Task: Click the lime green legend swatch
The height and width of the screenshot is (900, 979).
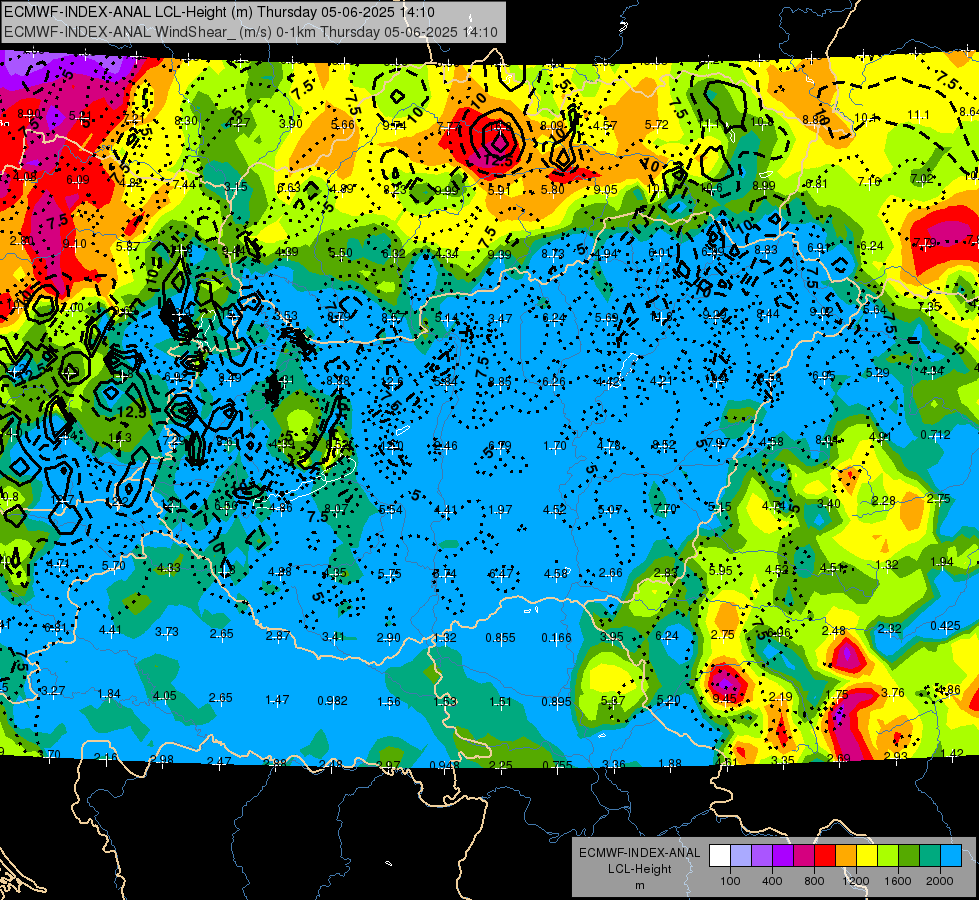Action: (888, 855)
